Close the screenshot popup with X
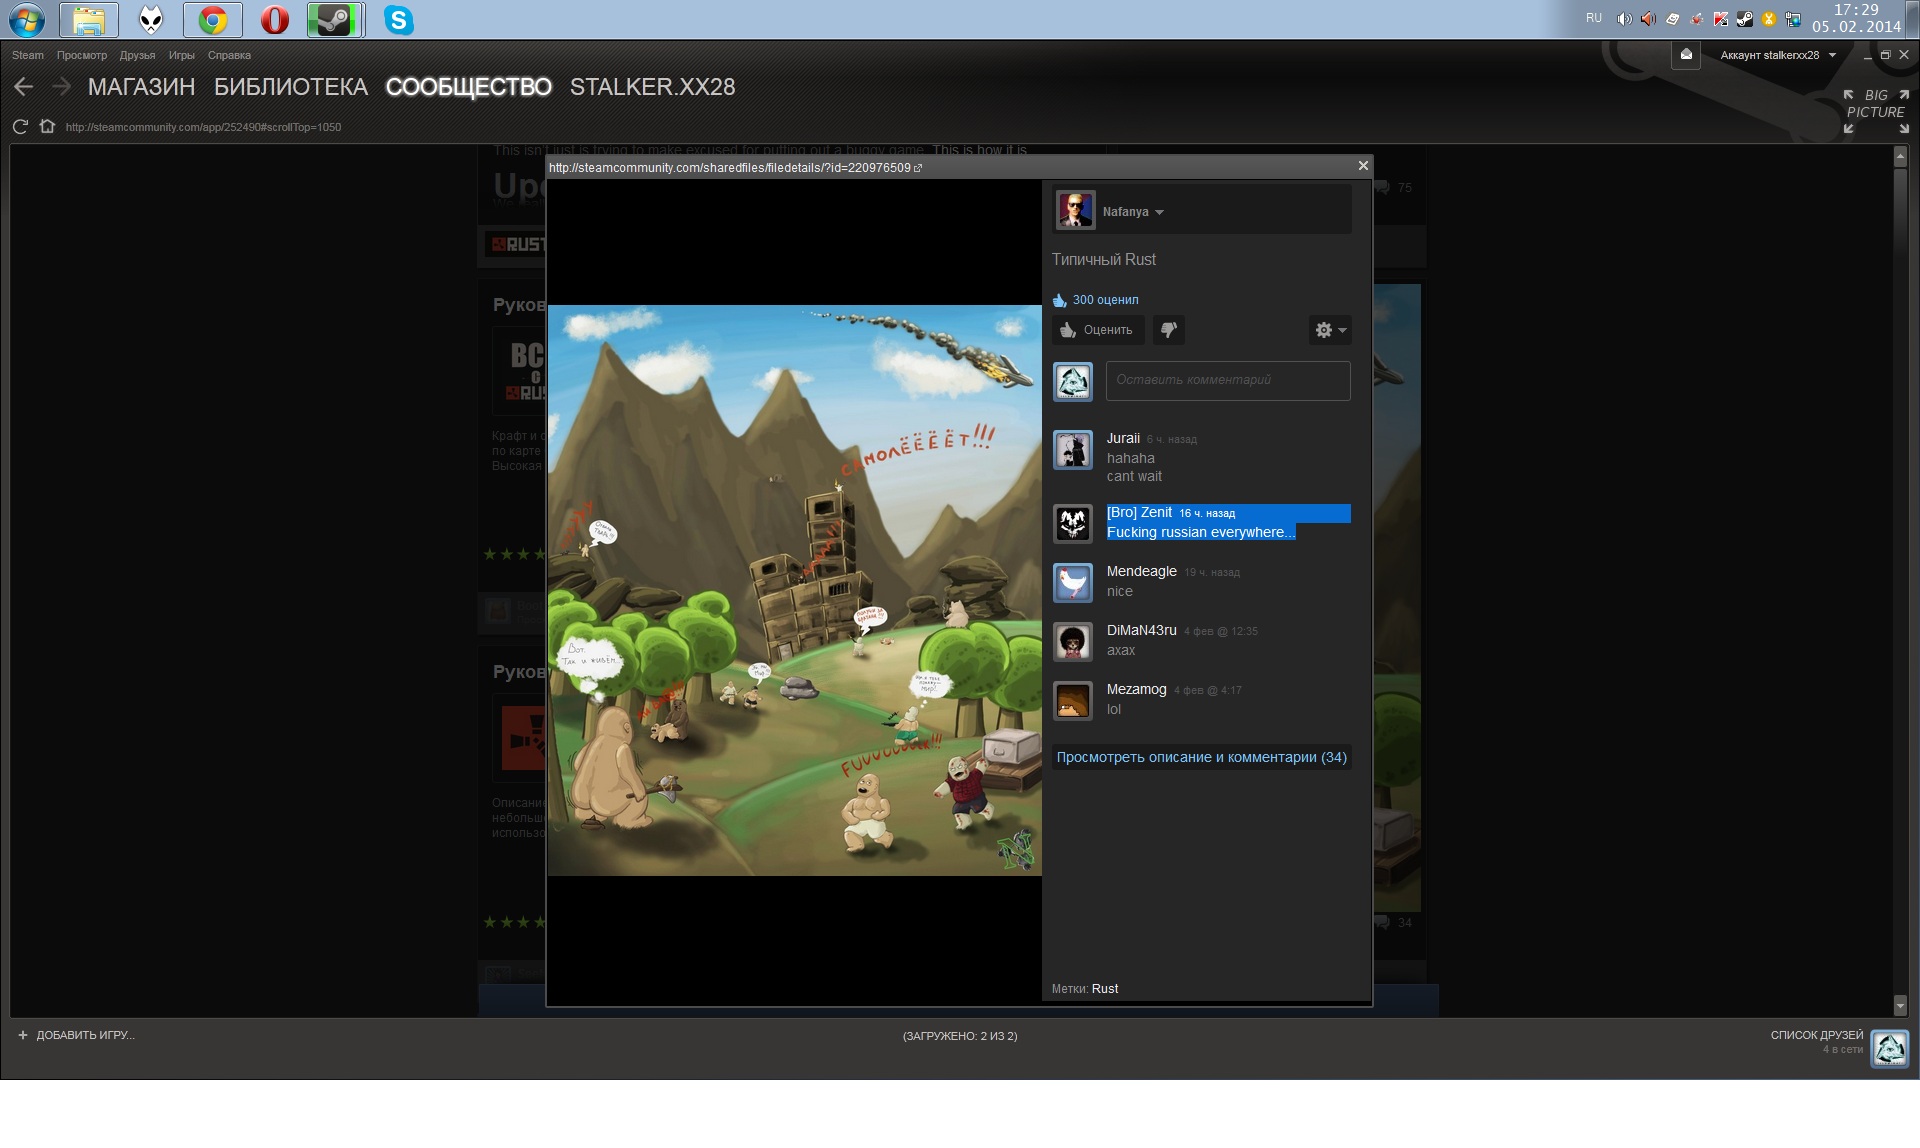Viewport: 1920px width, 1148px height. [x=1363, y=166]
